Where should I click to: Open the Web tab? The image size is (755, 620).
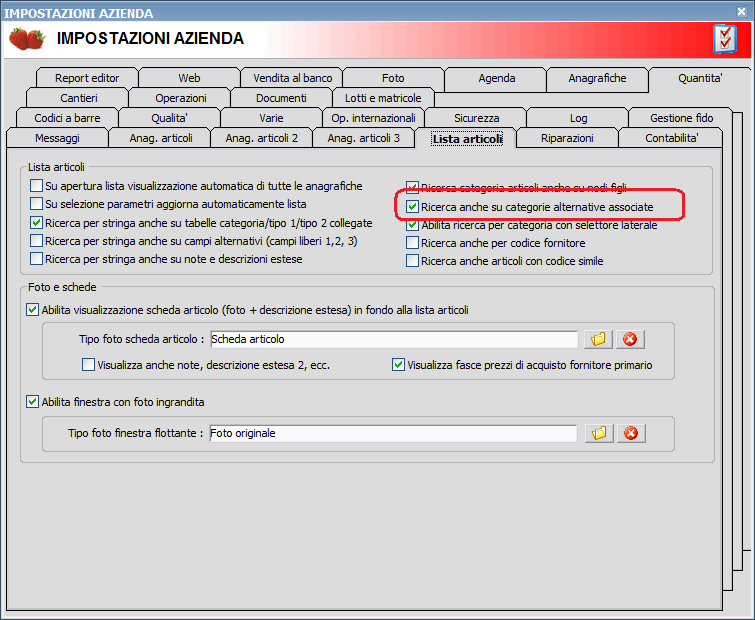189,78
